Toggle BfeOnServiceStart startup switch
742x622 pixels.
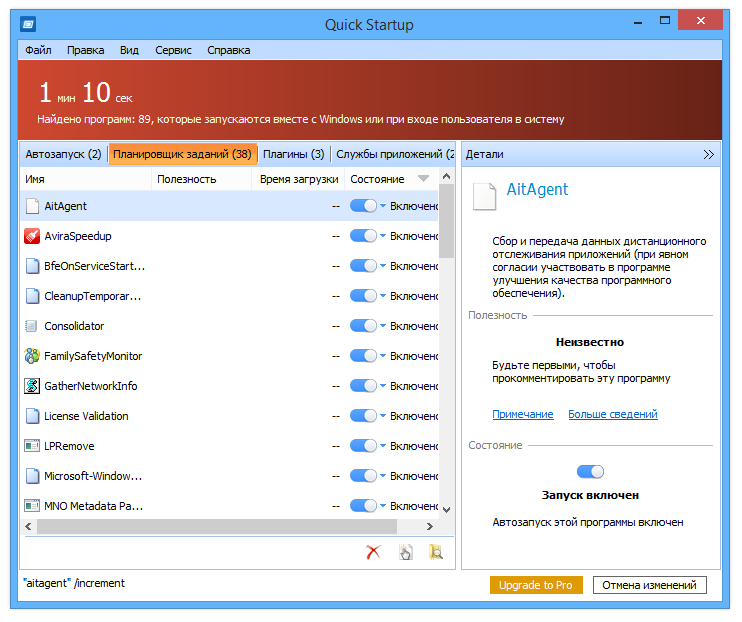pyautogui.click(x=363, y=266)
